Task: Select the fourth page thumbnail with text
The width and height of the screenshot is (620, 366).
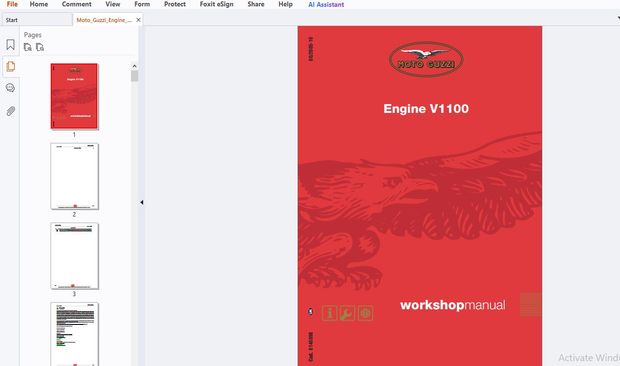Action: 74,334
